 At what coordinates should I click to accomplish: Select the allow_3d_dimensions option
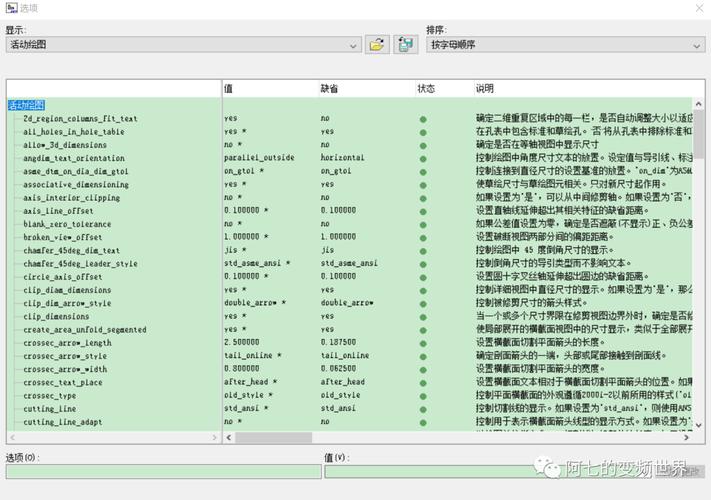pos(65,145)
